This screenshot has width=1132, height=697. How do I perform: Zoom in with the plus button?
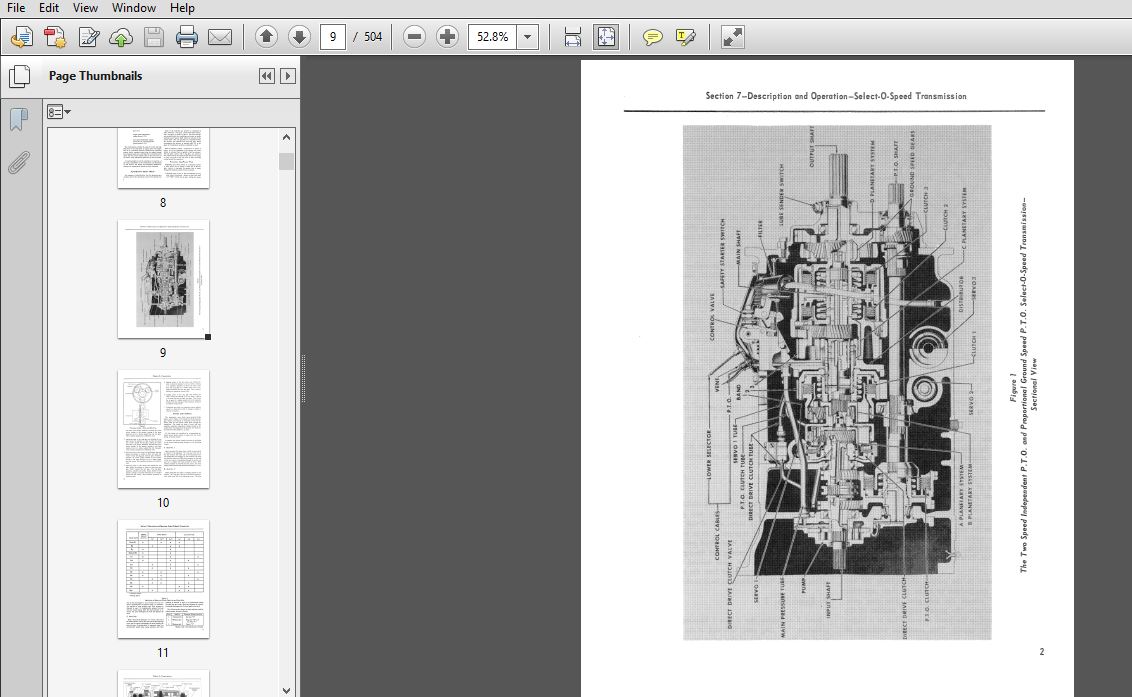[448, 38]
